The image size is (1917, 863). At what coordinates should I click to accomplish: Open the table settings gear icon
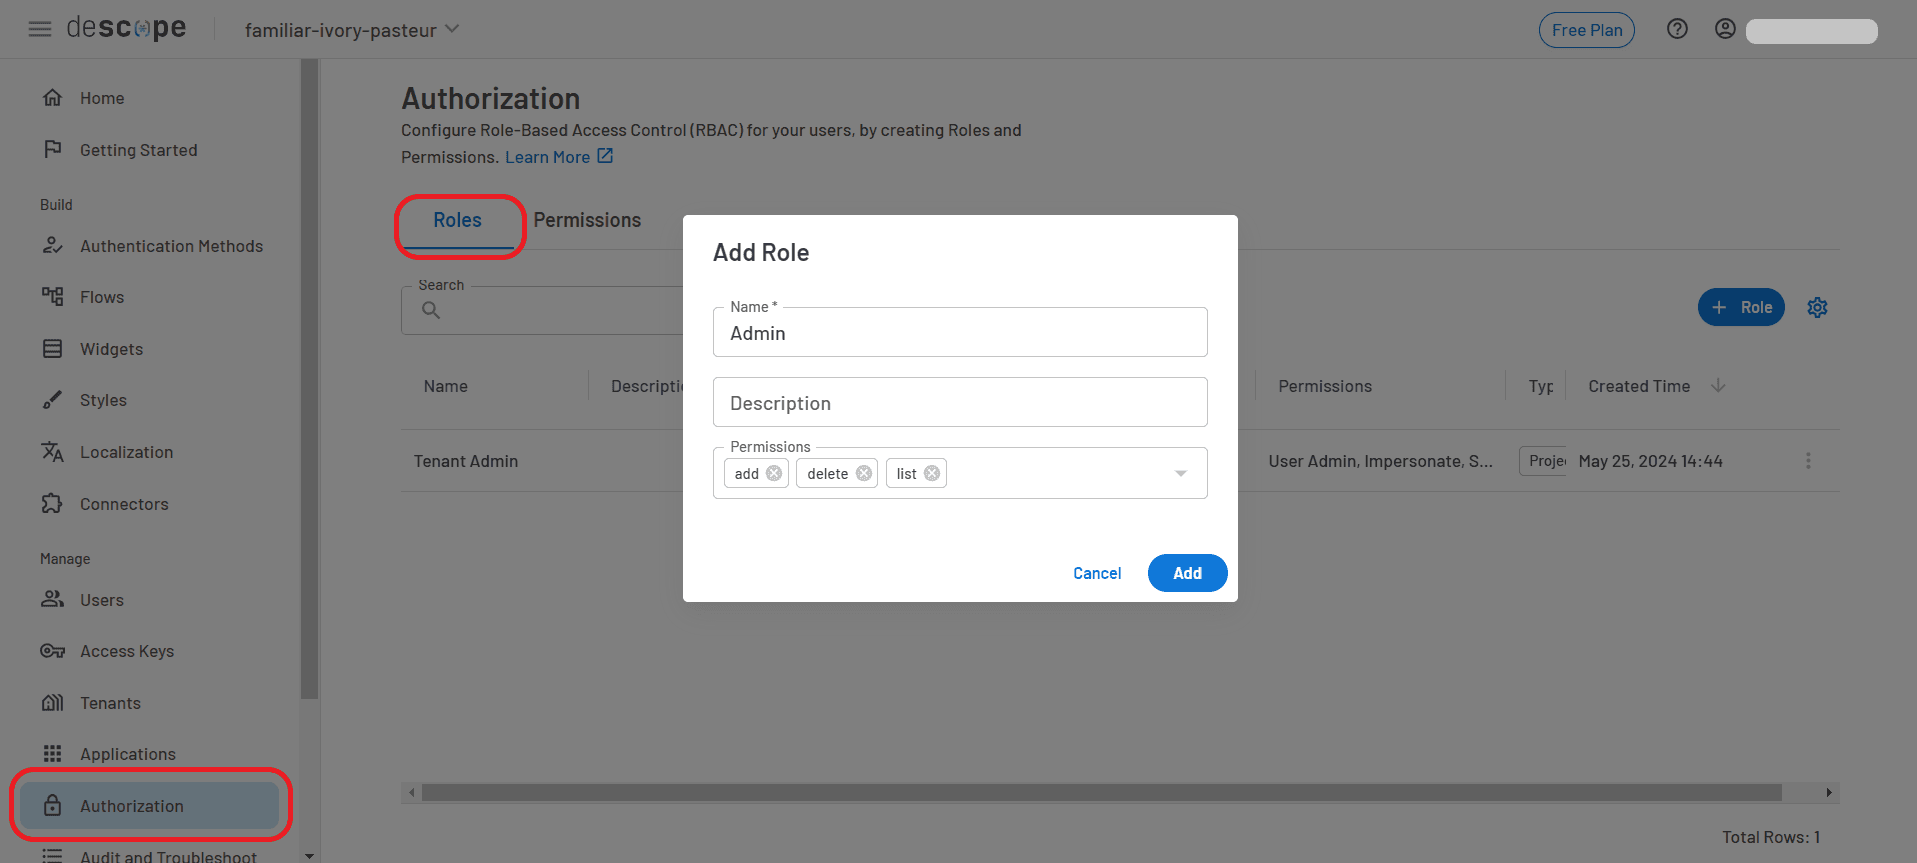[1817, 308]
